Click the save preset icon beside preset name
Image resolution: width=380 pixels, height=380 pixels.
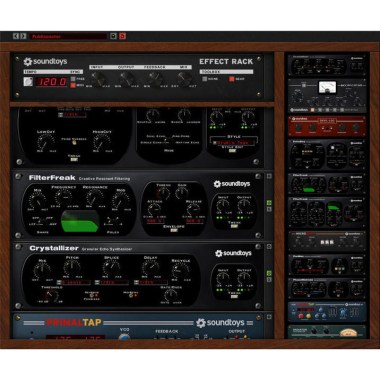click(x=113, y=36)
